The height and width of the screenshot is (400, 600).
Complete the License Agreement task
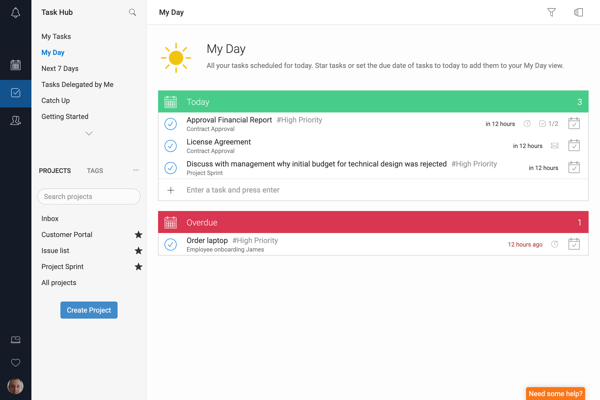(x=171, y=146)
